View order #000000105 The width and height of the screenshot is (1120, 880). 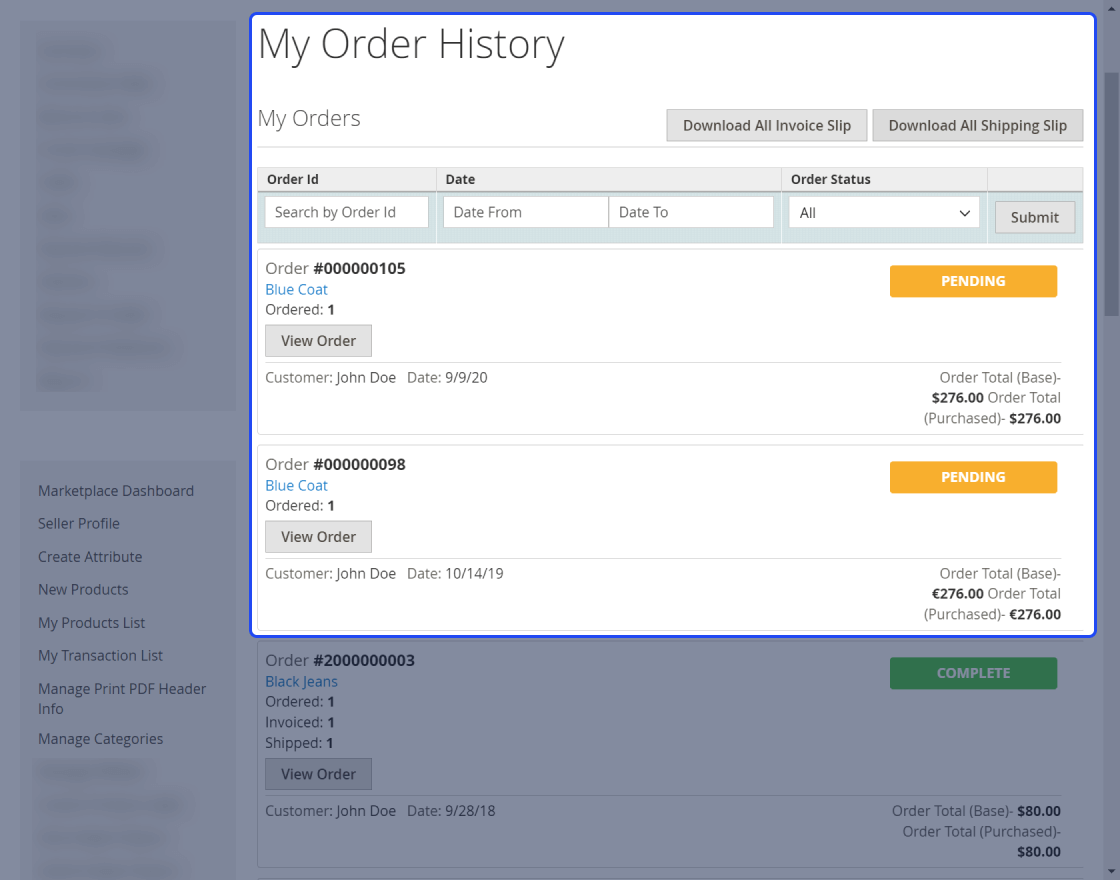click(319, 341)
